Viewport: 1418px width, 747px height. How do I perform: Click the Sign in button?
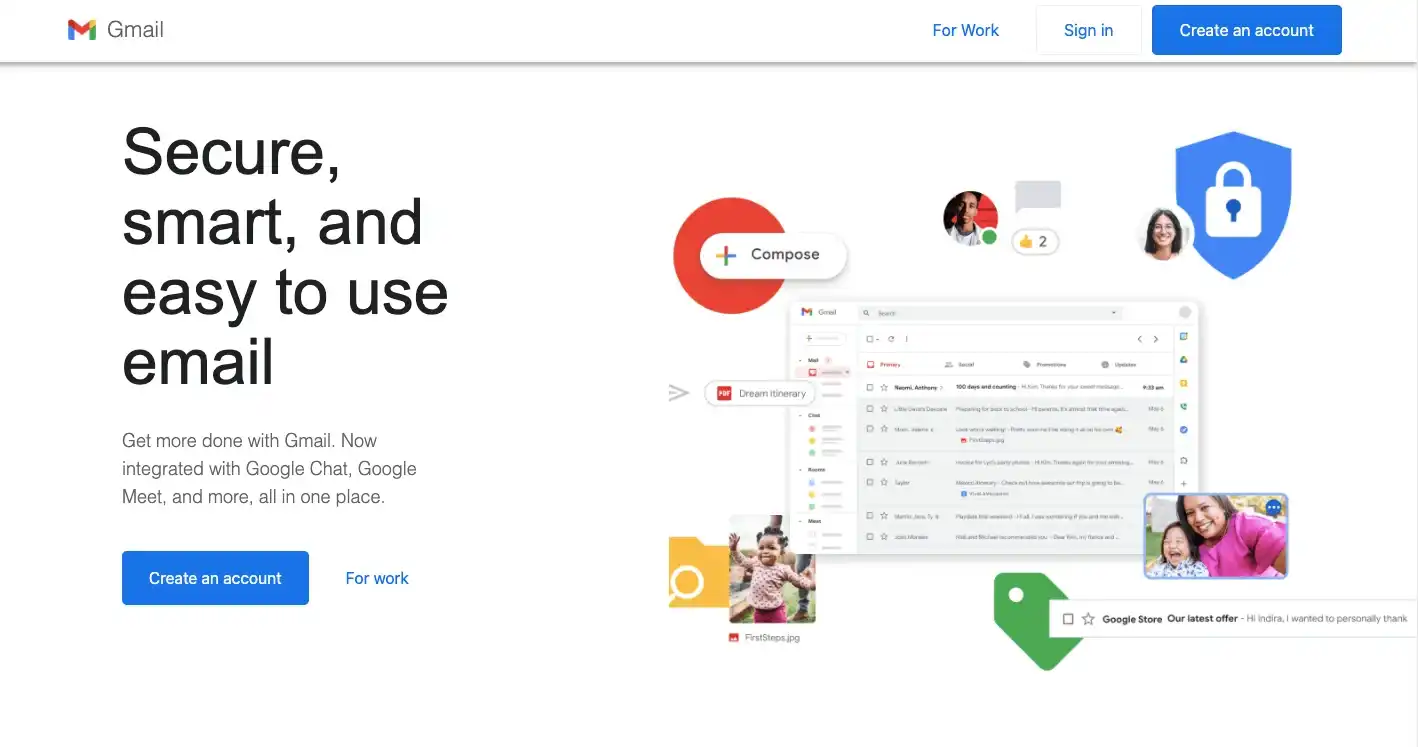coord(1088,30)
